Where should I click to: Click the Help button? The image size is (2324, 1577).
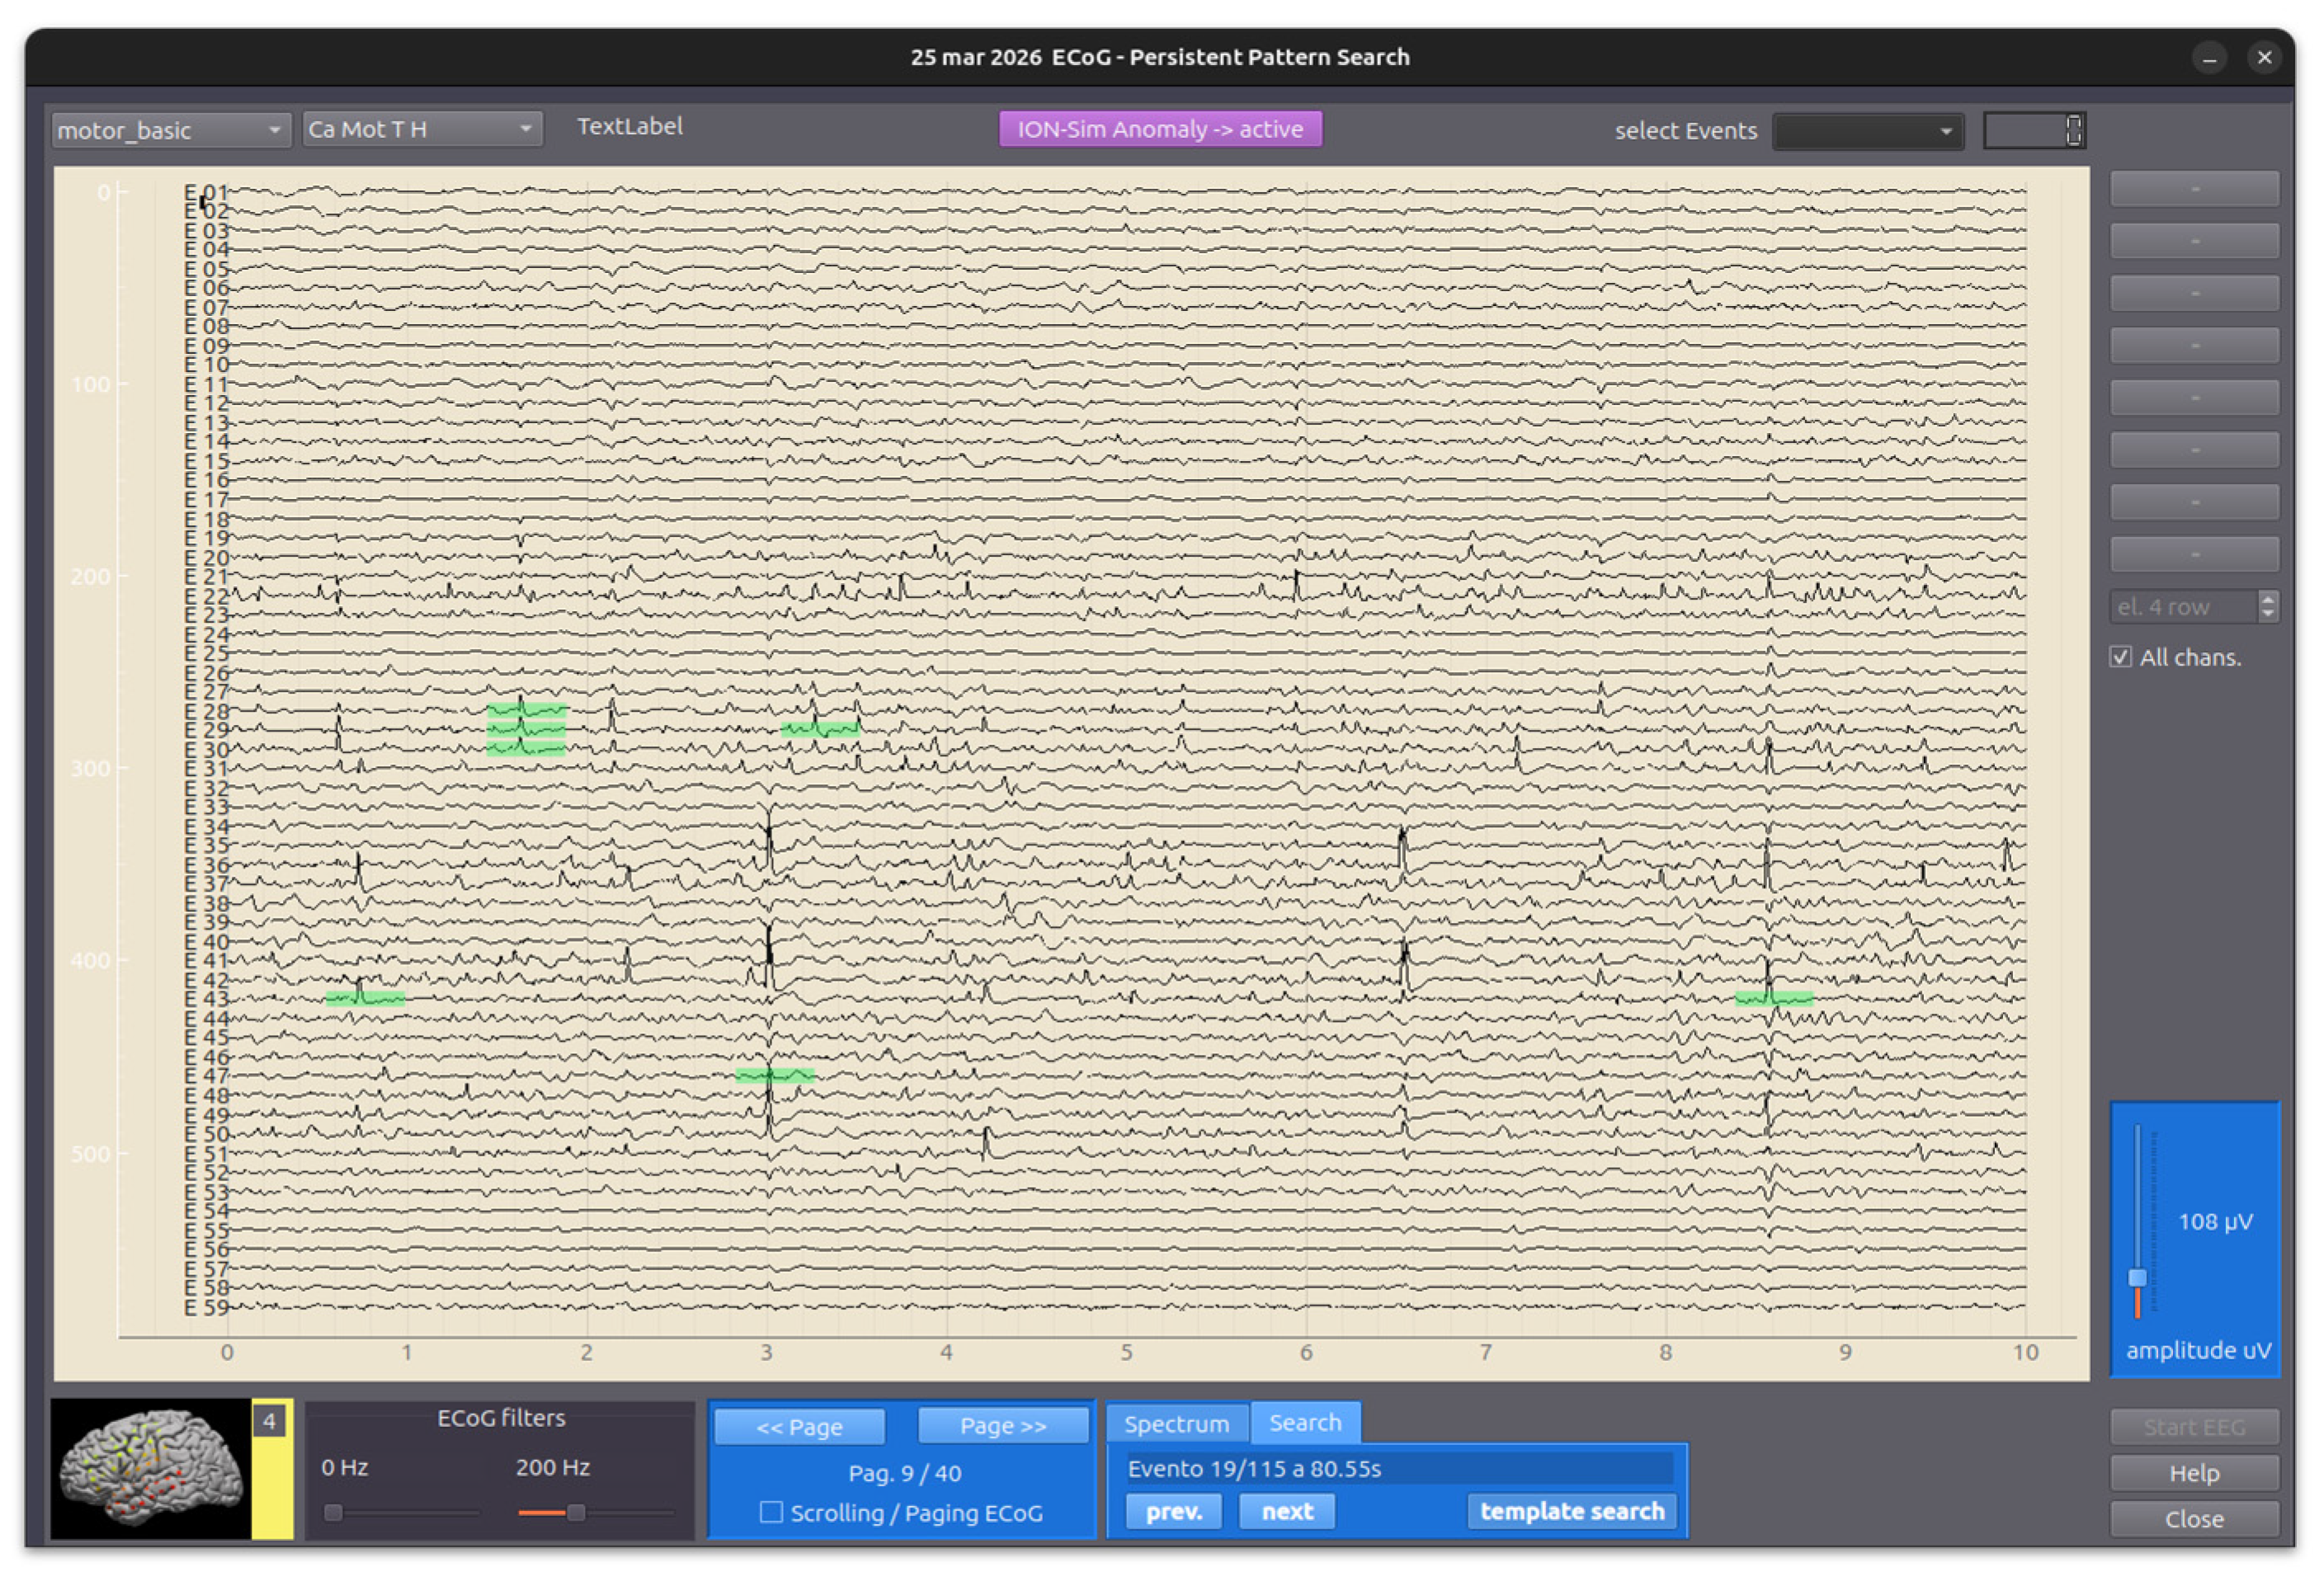pos(2194,1473)
